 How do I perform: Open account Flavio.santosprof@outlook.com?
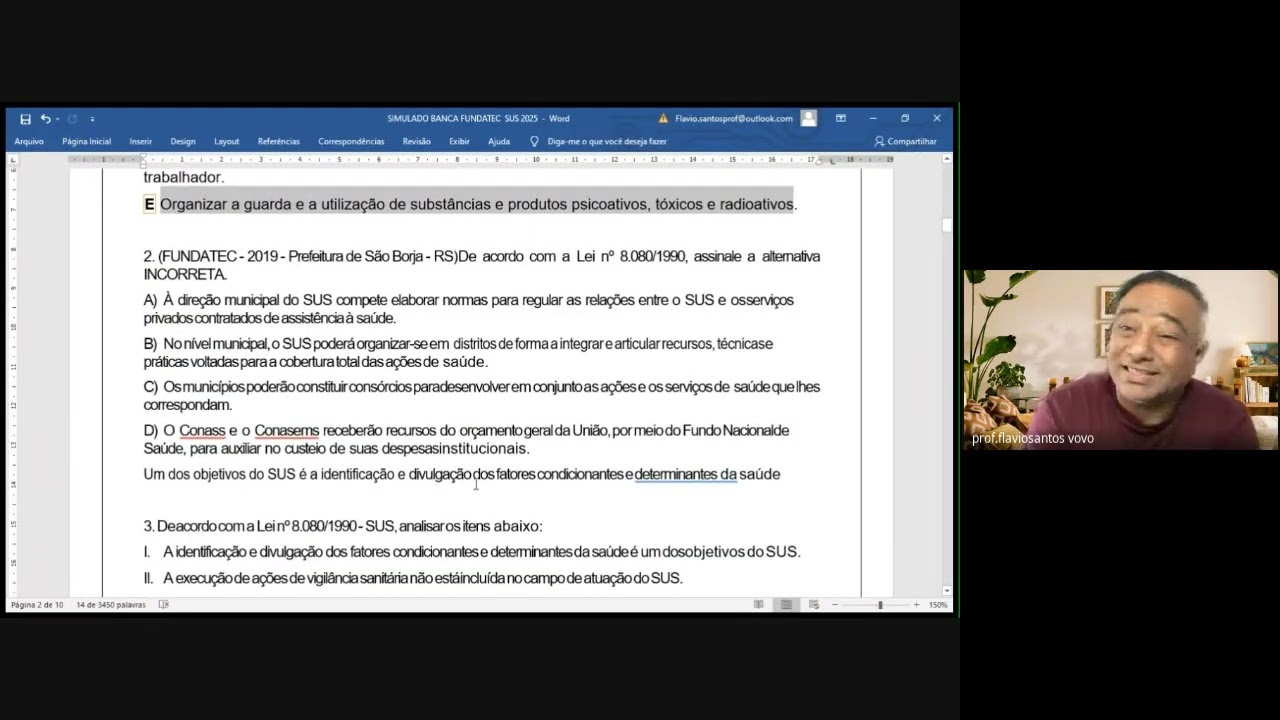pos(734,119)
